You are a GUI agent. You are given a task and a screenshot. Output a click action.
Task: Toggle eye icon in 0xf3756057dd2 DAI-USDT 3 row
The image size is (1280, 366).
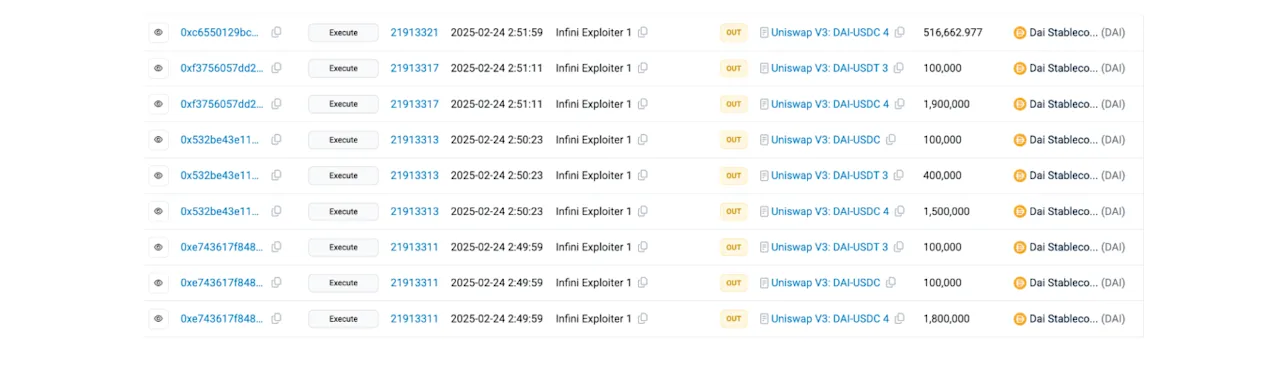pos(158,68)
